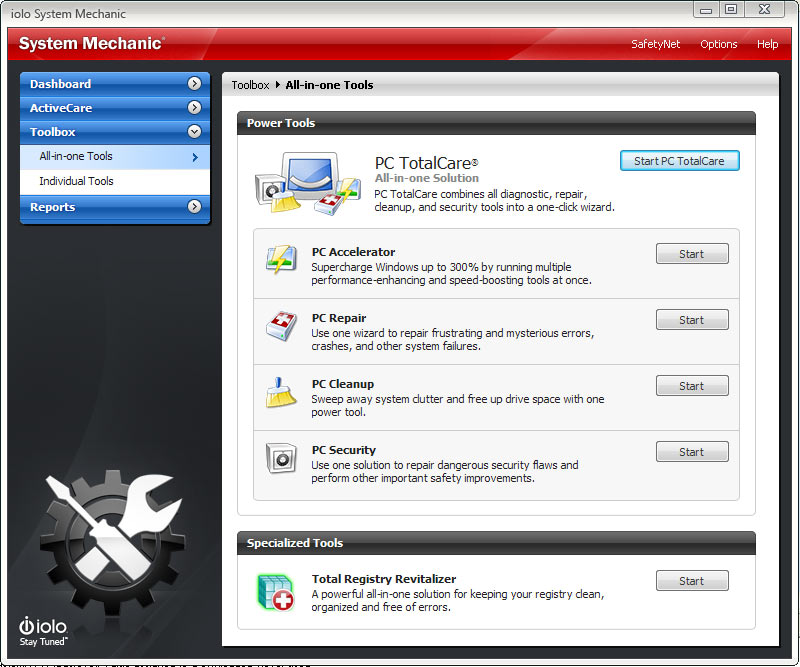Image resolution: width=800 pixels, height=667 pixels.
Task: Click the All-in-one Tools arrow indicator
Action: coord(195,157)
